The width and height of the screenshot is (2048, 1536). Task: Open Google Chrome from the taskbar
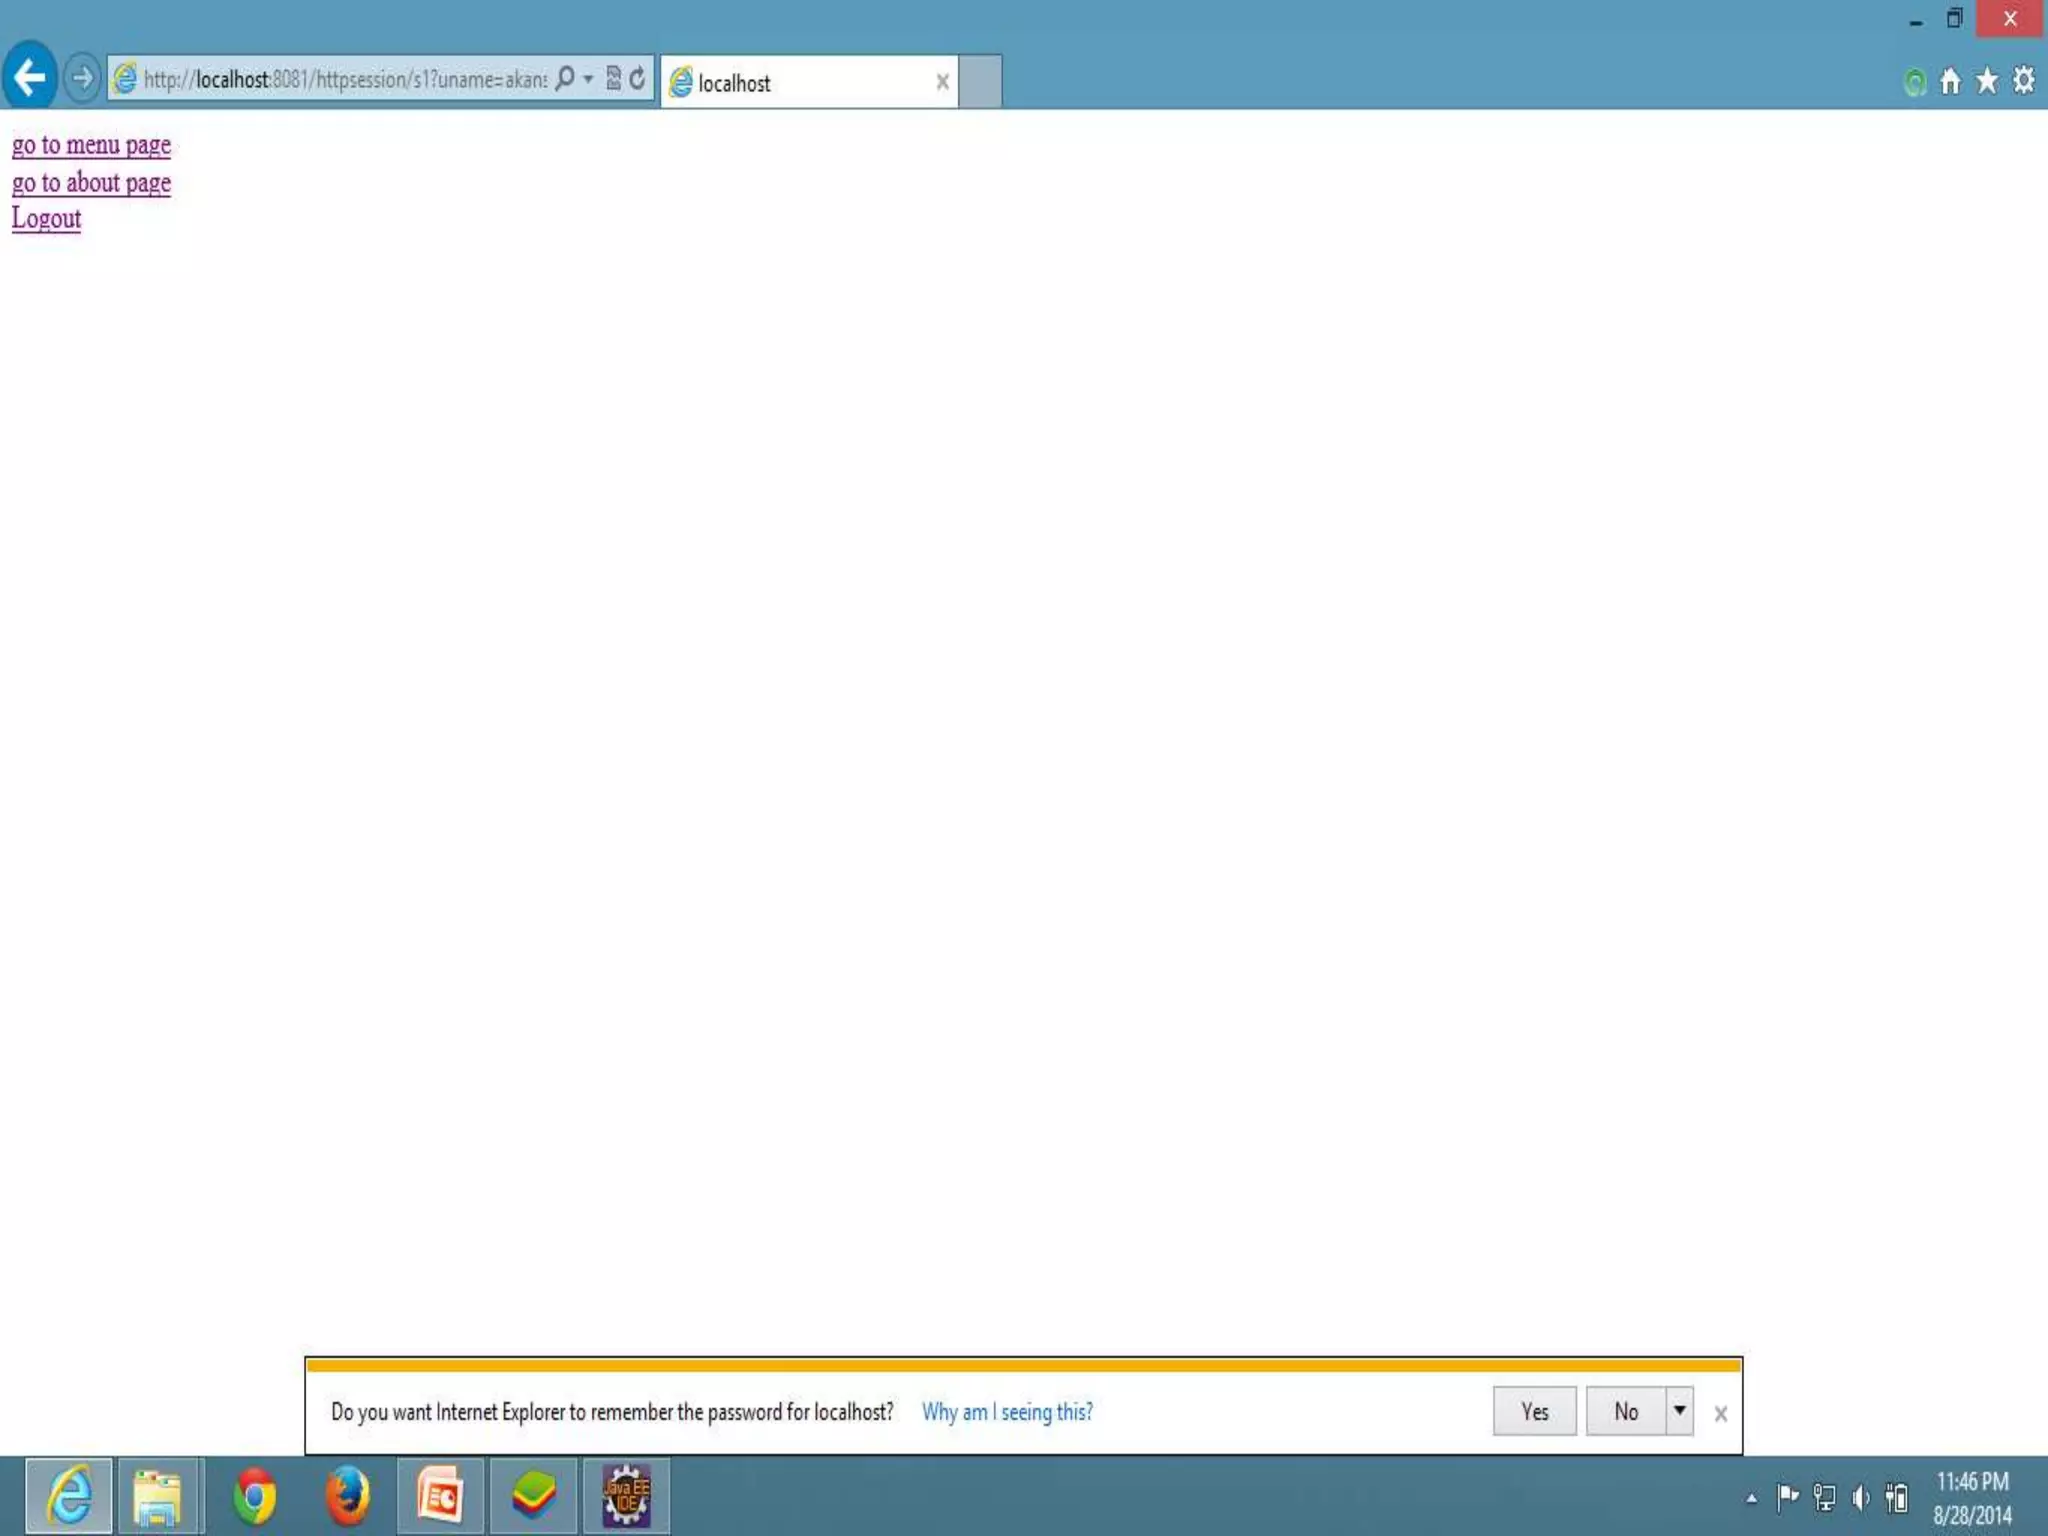[x=254, y=1496]
